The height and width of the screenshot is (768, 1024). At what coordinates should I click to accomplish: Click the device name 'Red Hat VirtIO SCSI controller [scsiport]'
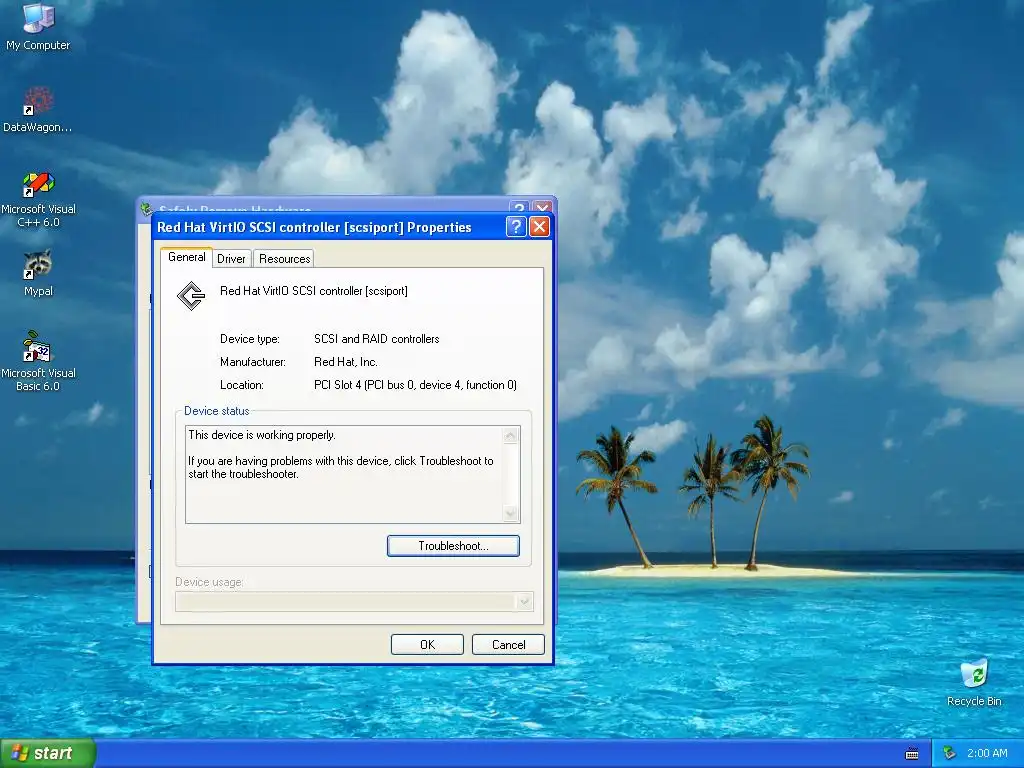[x=313, y=291]
